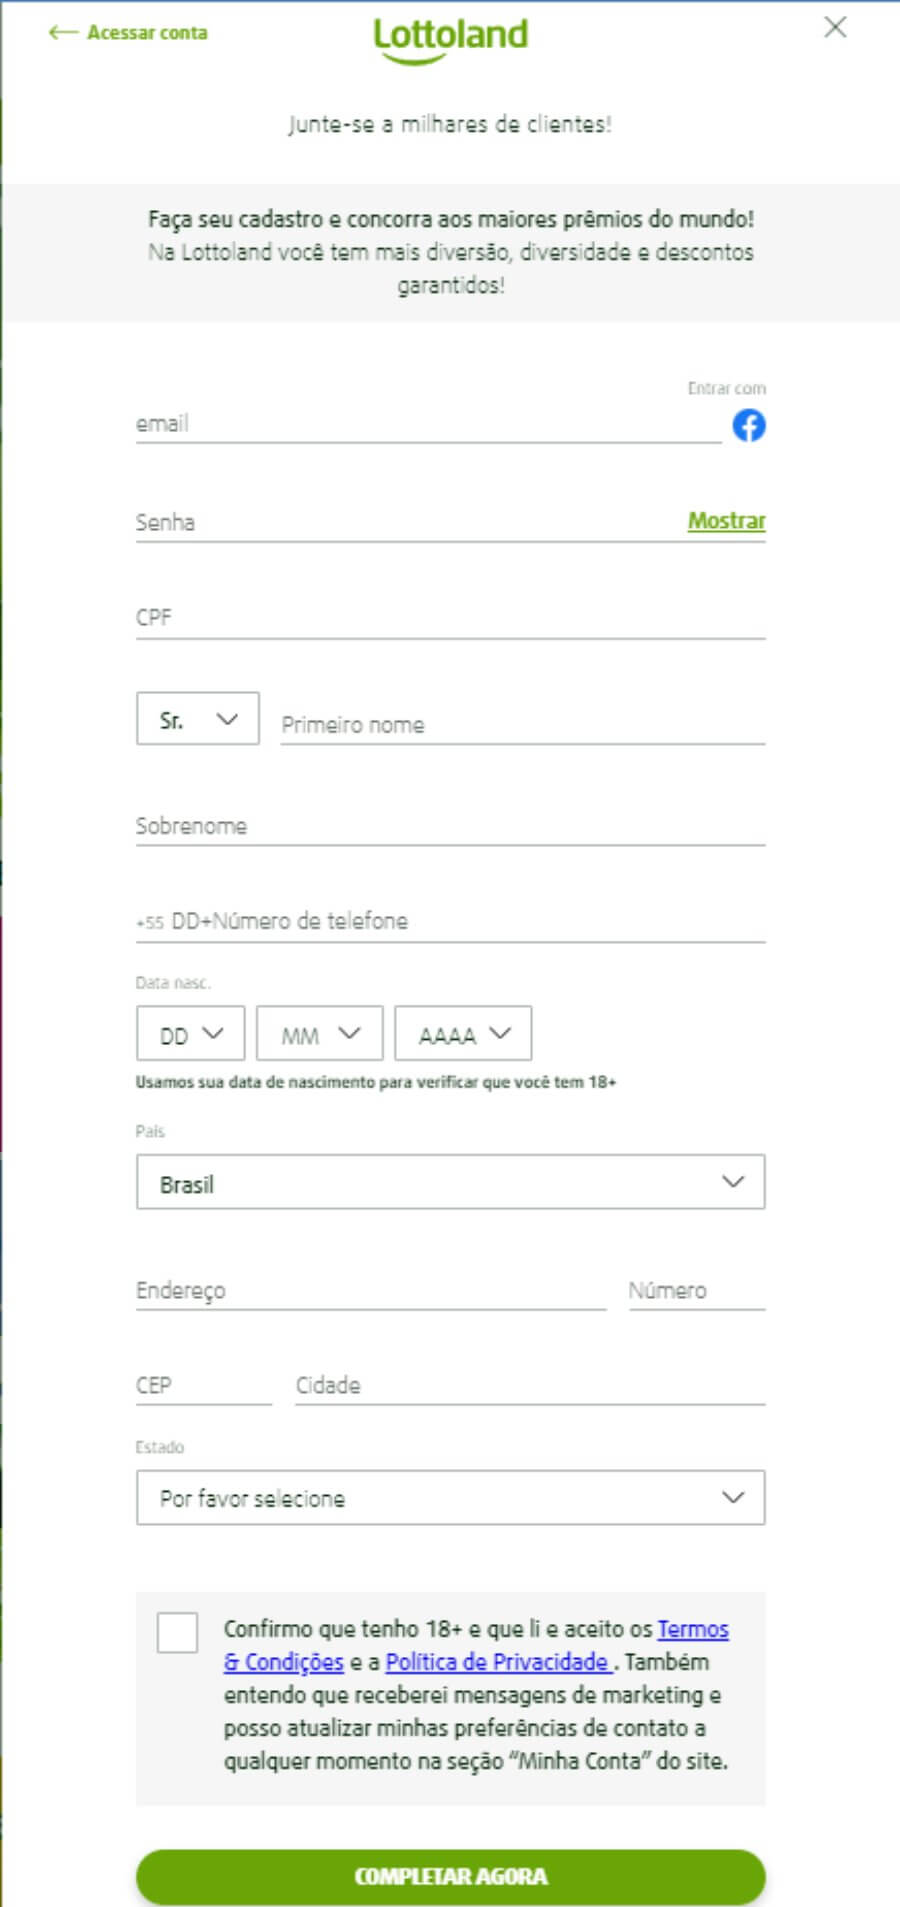Open the AAAA year dropdown
Image resolution: width=900 pixels, height=1907 pixels.
[x=463, y=1034]
